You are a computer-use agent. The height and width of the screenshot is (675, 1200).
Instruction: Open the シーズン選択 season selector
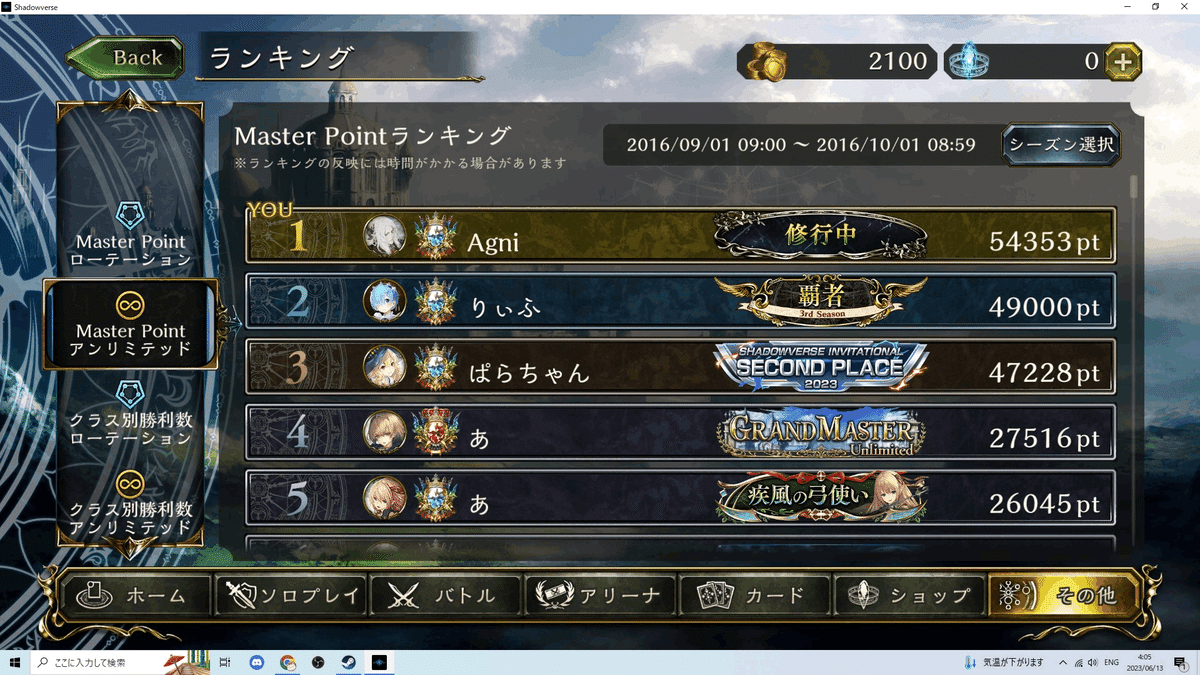tap(1061, 145)
